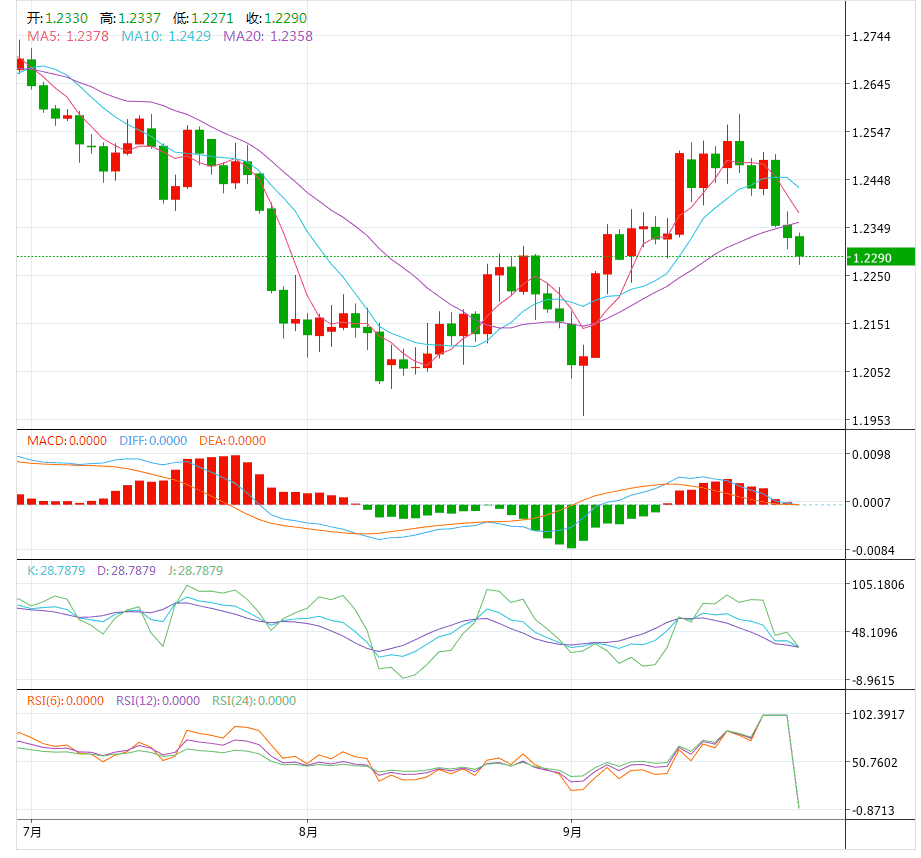The width and height of the screenshot is (921, 858).
Task: Click the 8月 date axis marker
Action: click(307, 831)
